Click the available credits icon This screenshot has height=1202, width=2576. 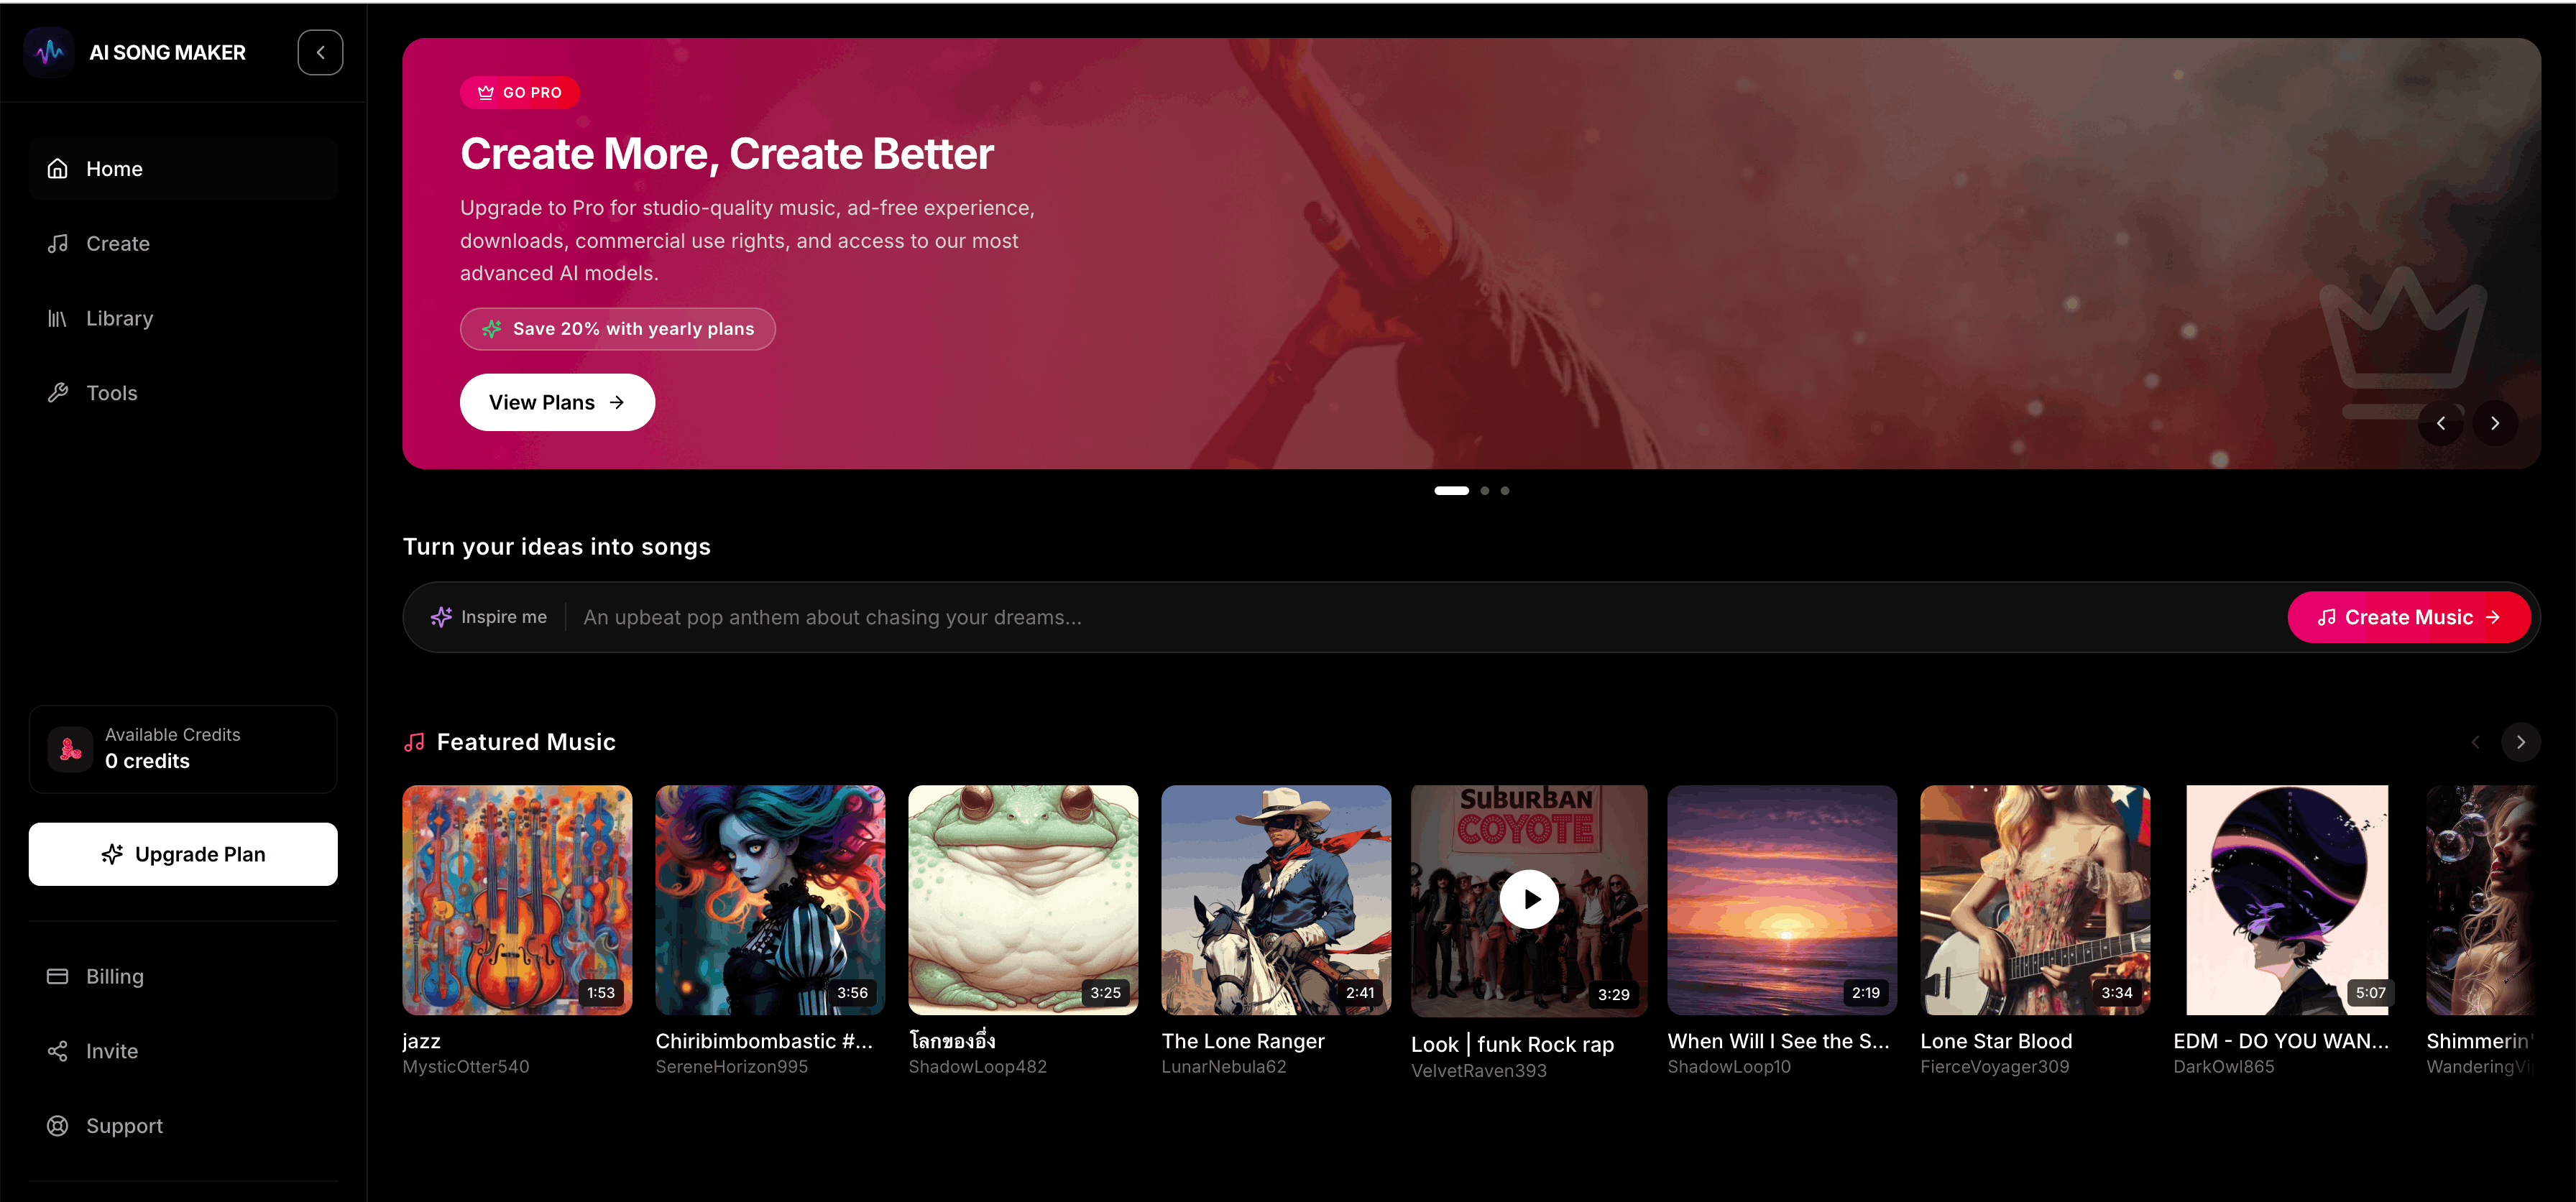71,749
